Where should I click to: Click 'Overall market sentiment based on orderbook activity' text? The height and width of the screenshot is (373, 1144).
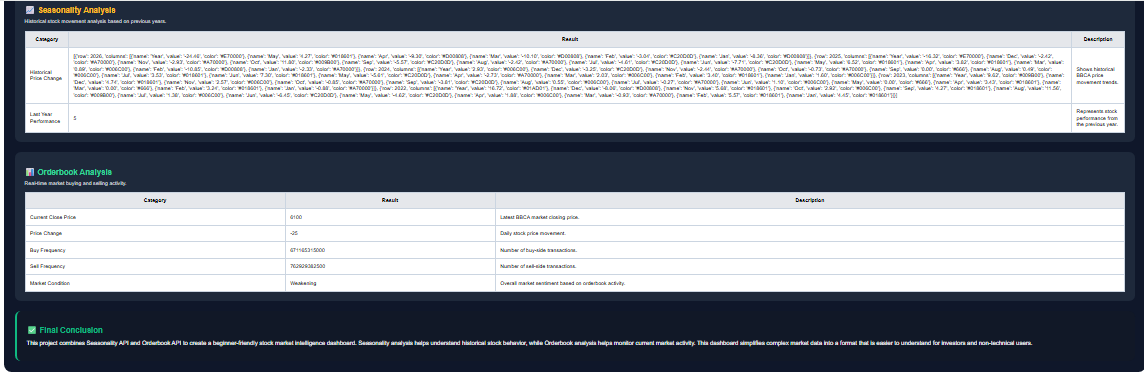(x=563, y=282)
